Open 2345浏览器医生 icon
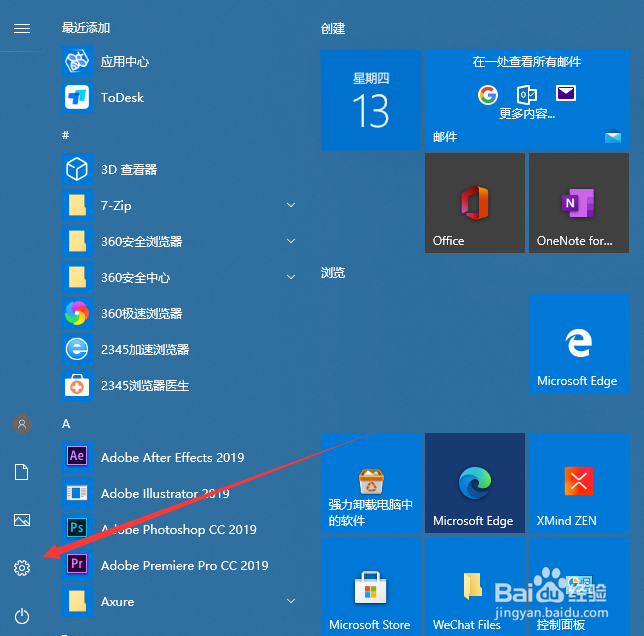 (77, 385)
